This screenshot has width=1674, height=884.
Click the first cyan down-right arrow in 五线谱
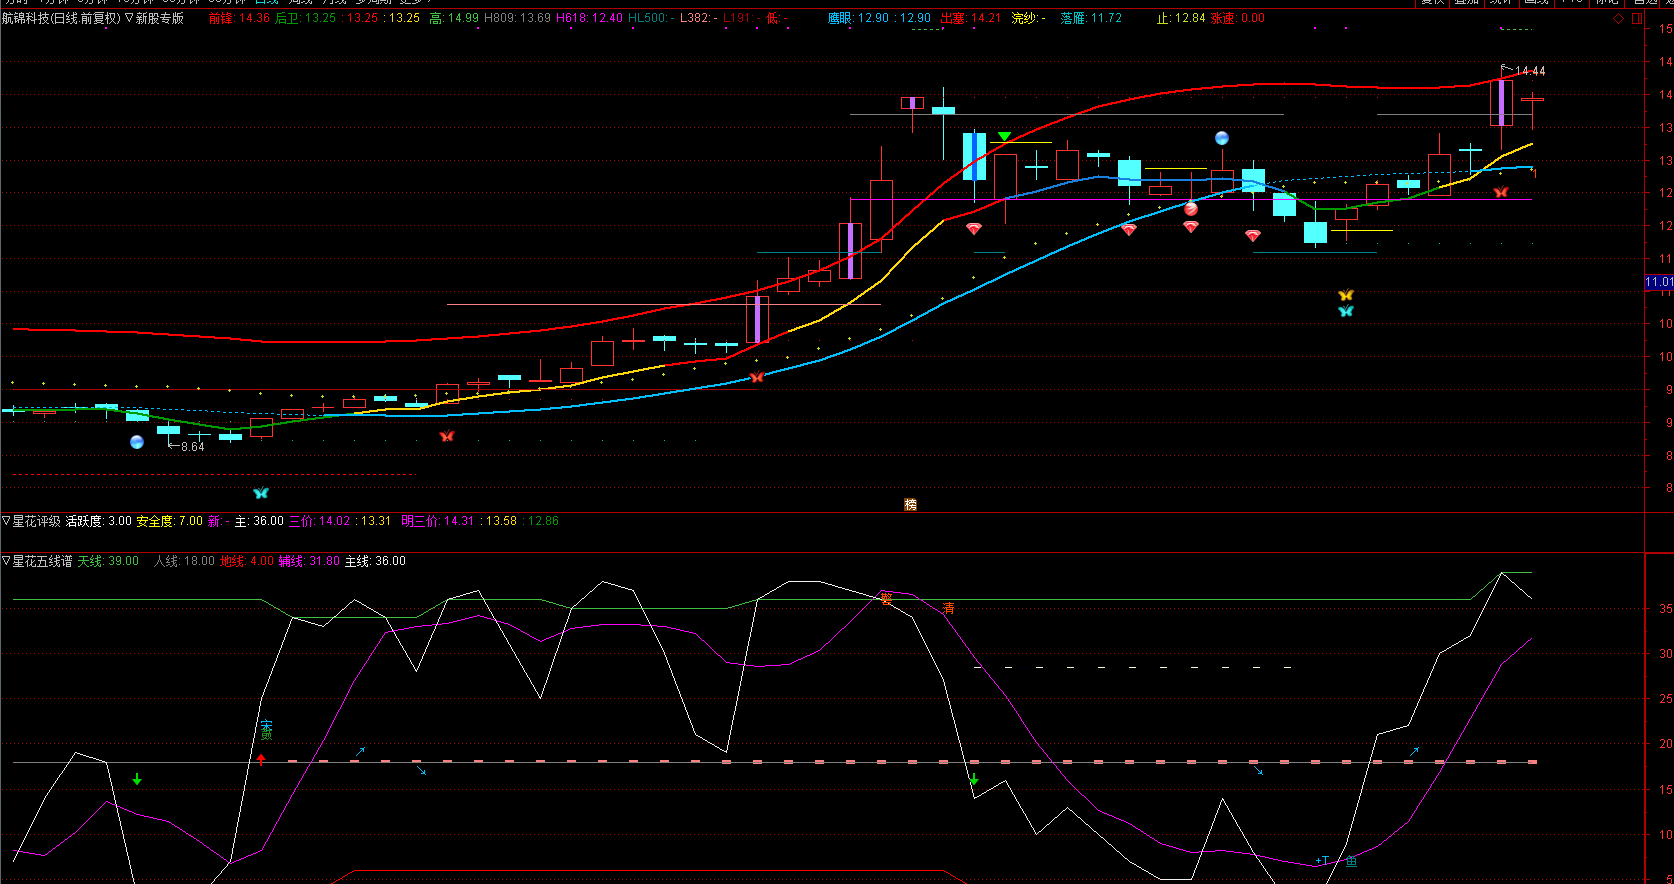(x=422, y=770)
